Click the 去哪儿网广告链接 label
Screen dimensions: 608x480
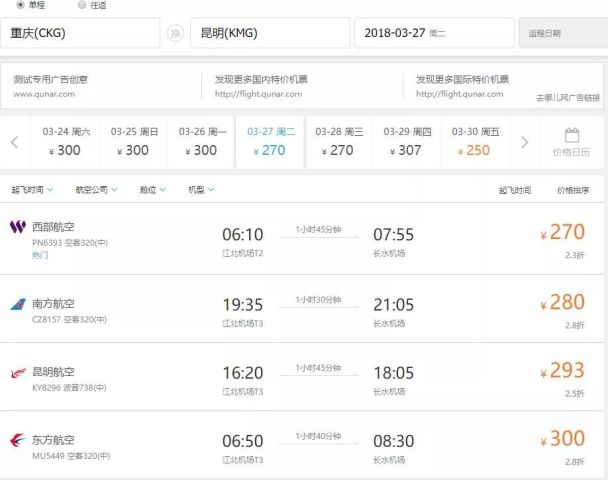pyautogui.click(x=568, y=98)
